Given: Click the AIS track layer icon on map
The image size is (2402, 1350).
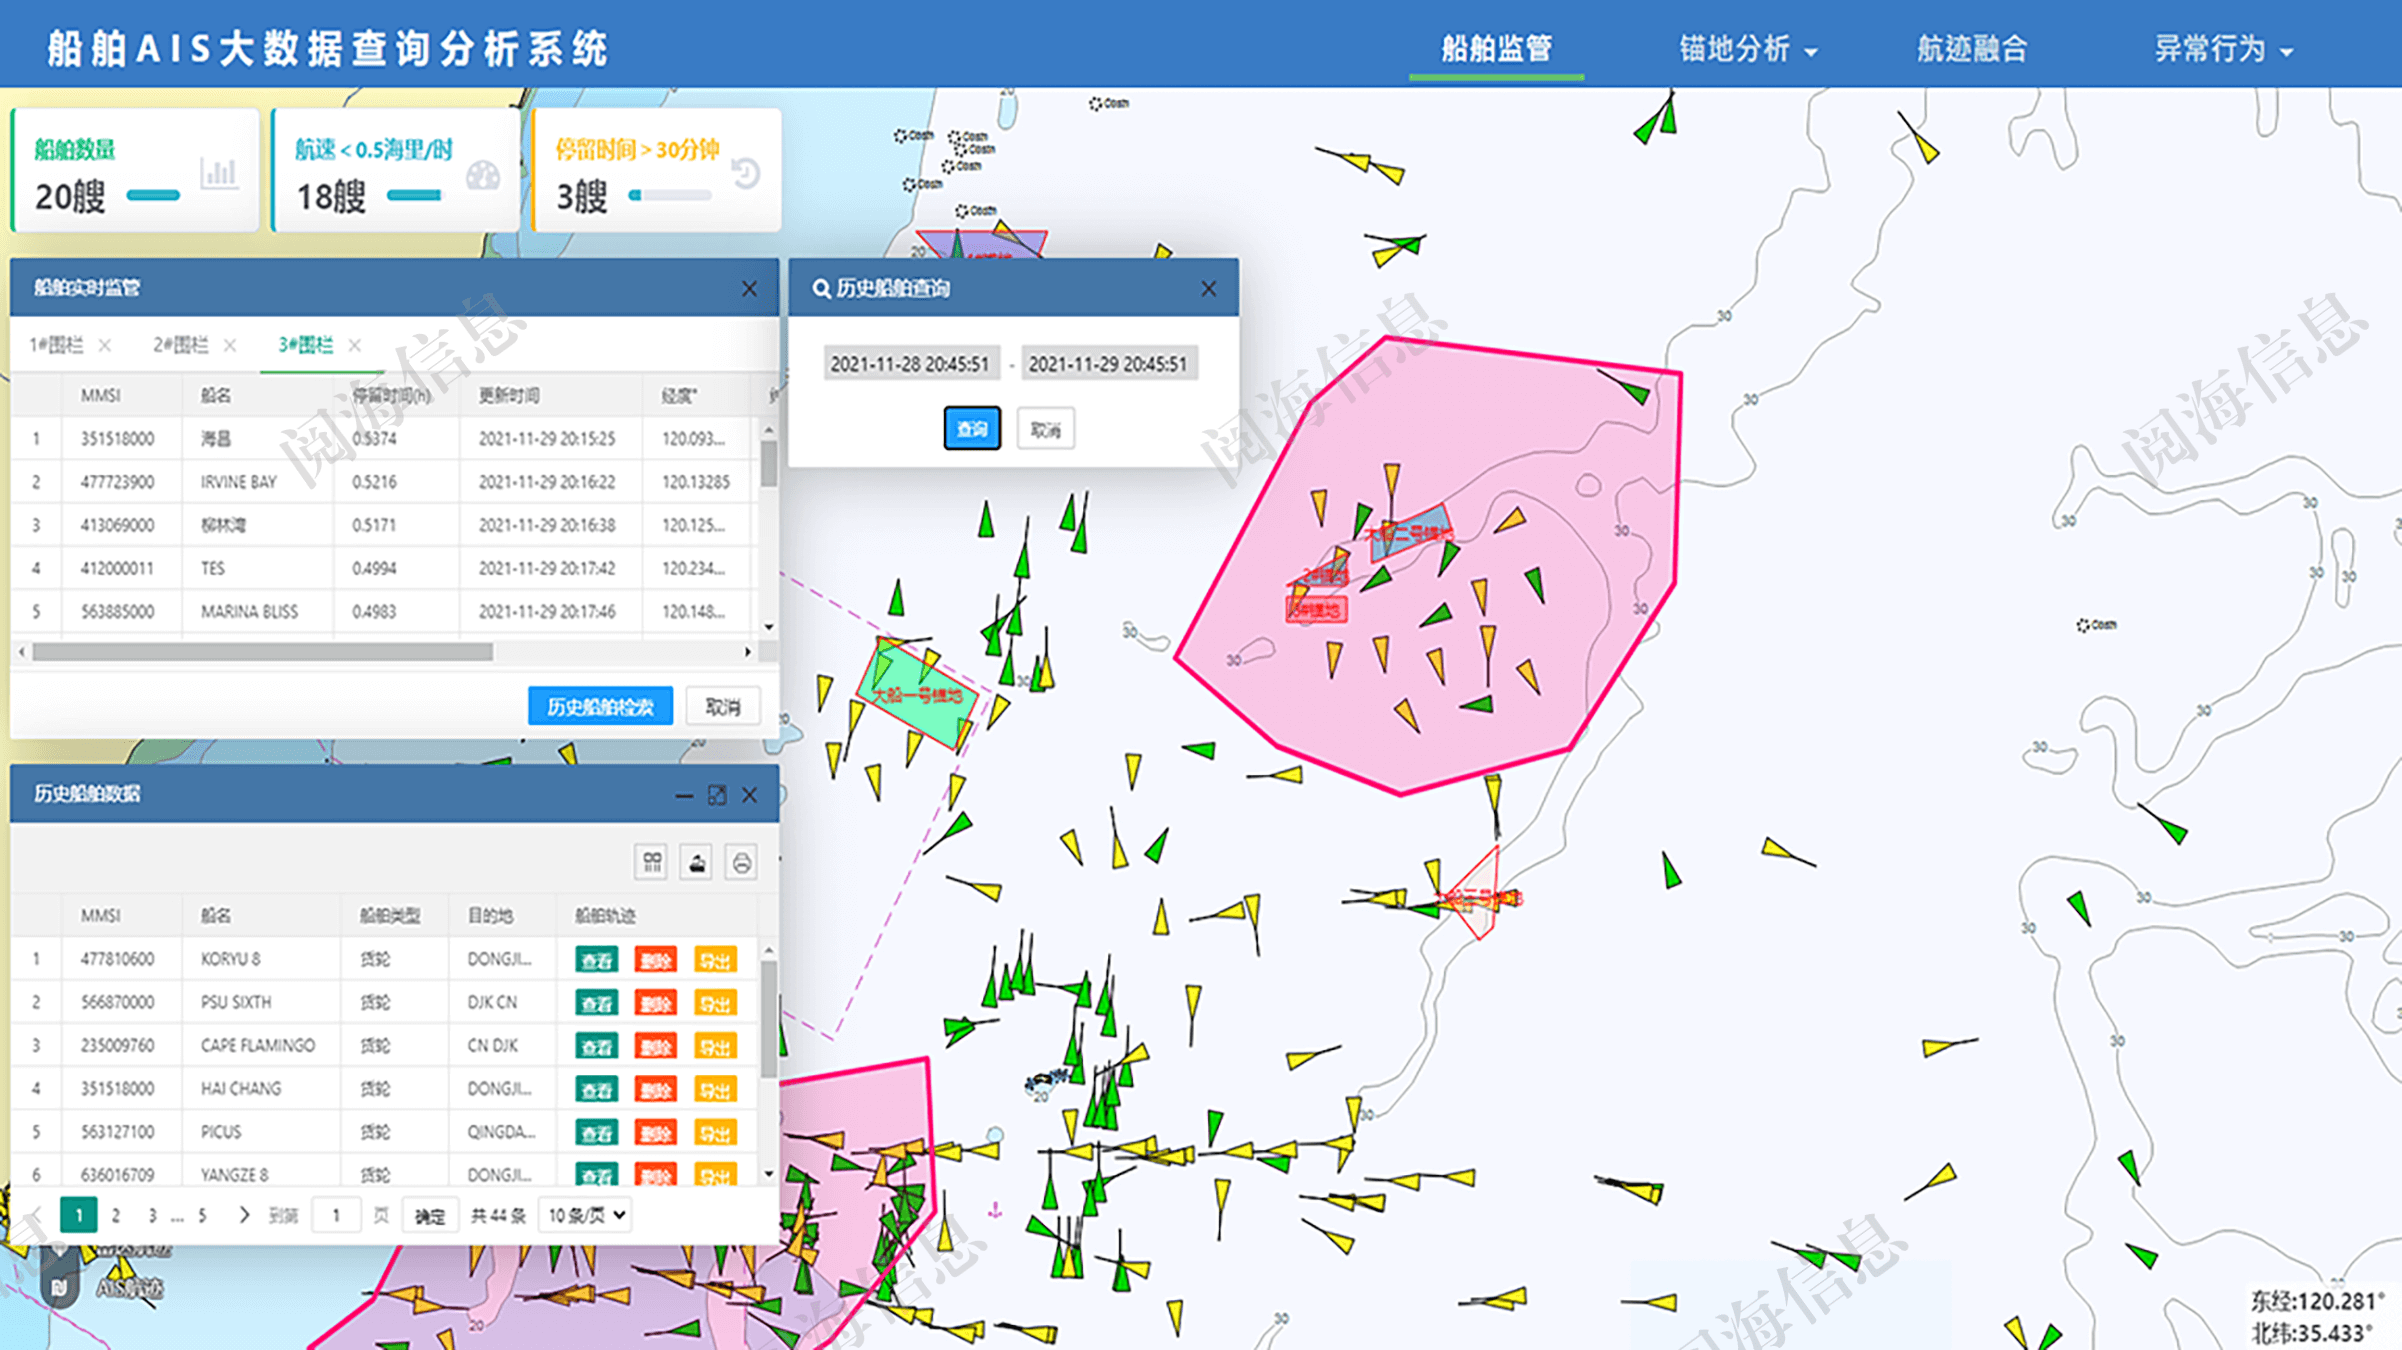Looking at the screenshot, I should click(60, 1287).
